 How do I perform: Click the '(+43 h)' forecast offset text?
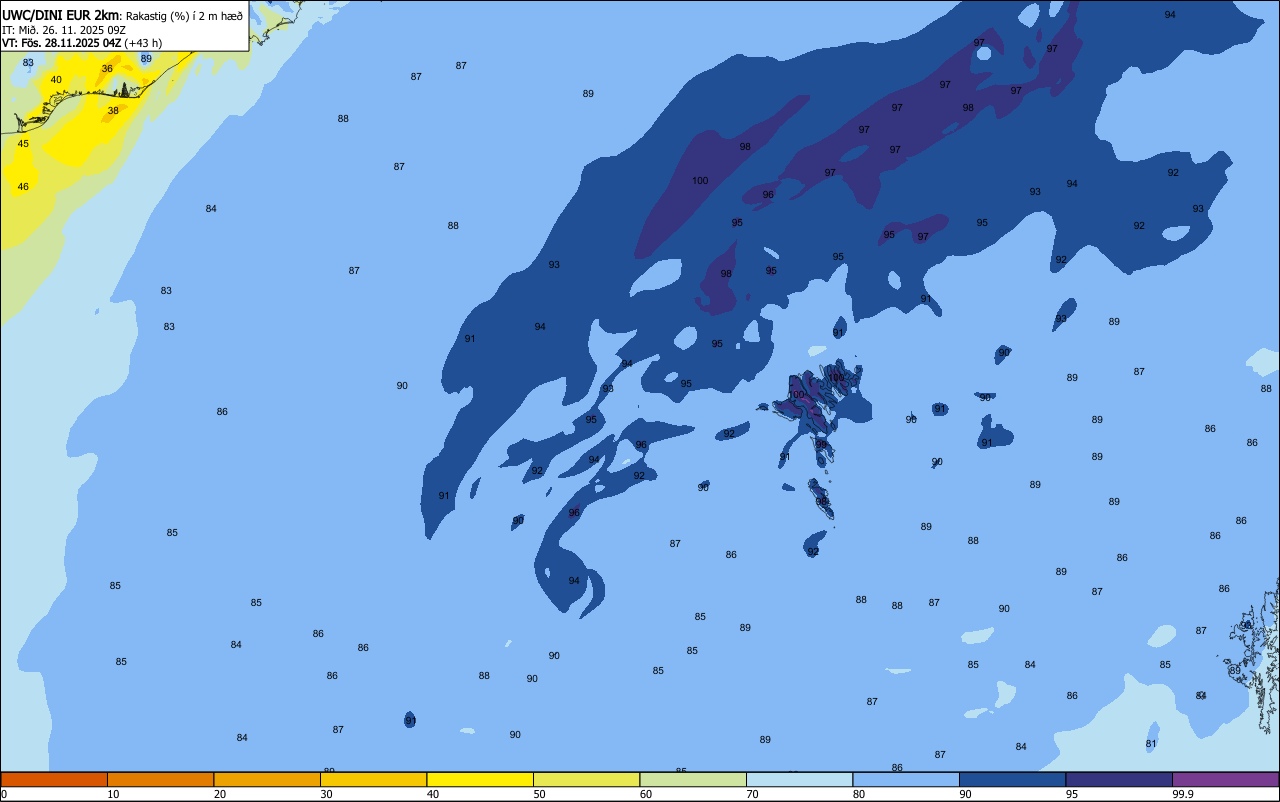pos(143,43)
